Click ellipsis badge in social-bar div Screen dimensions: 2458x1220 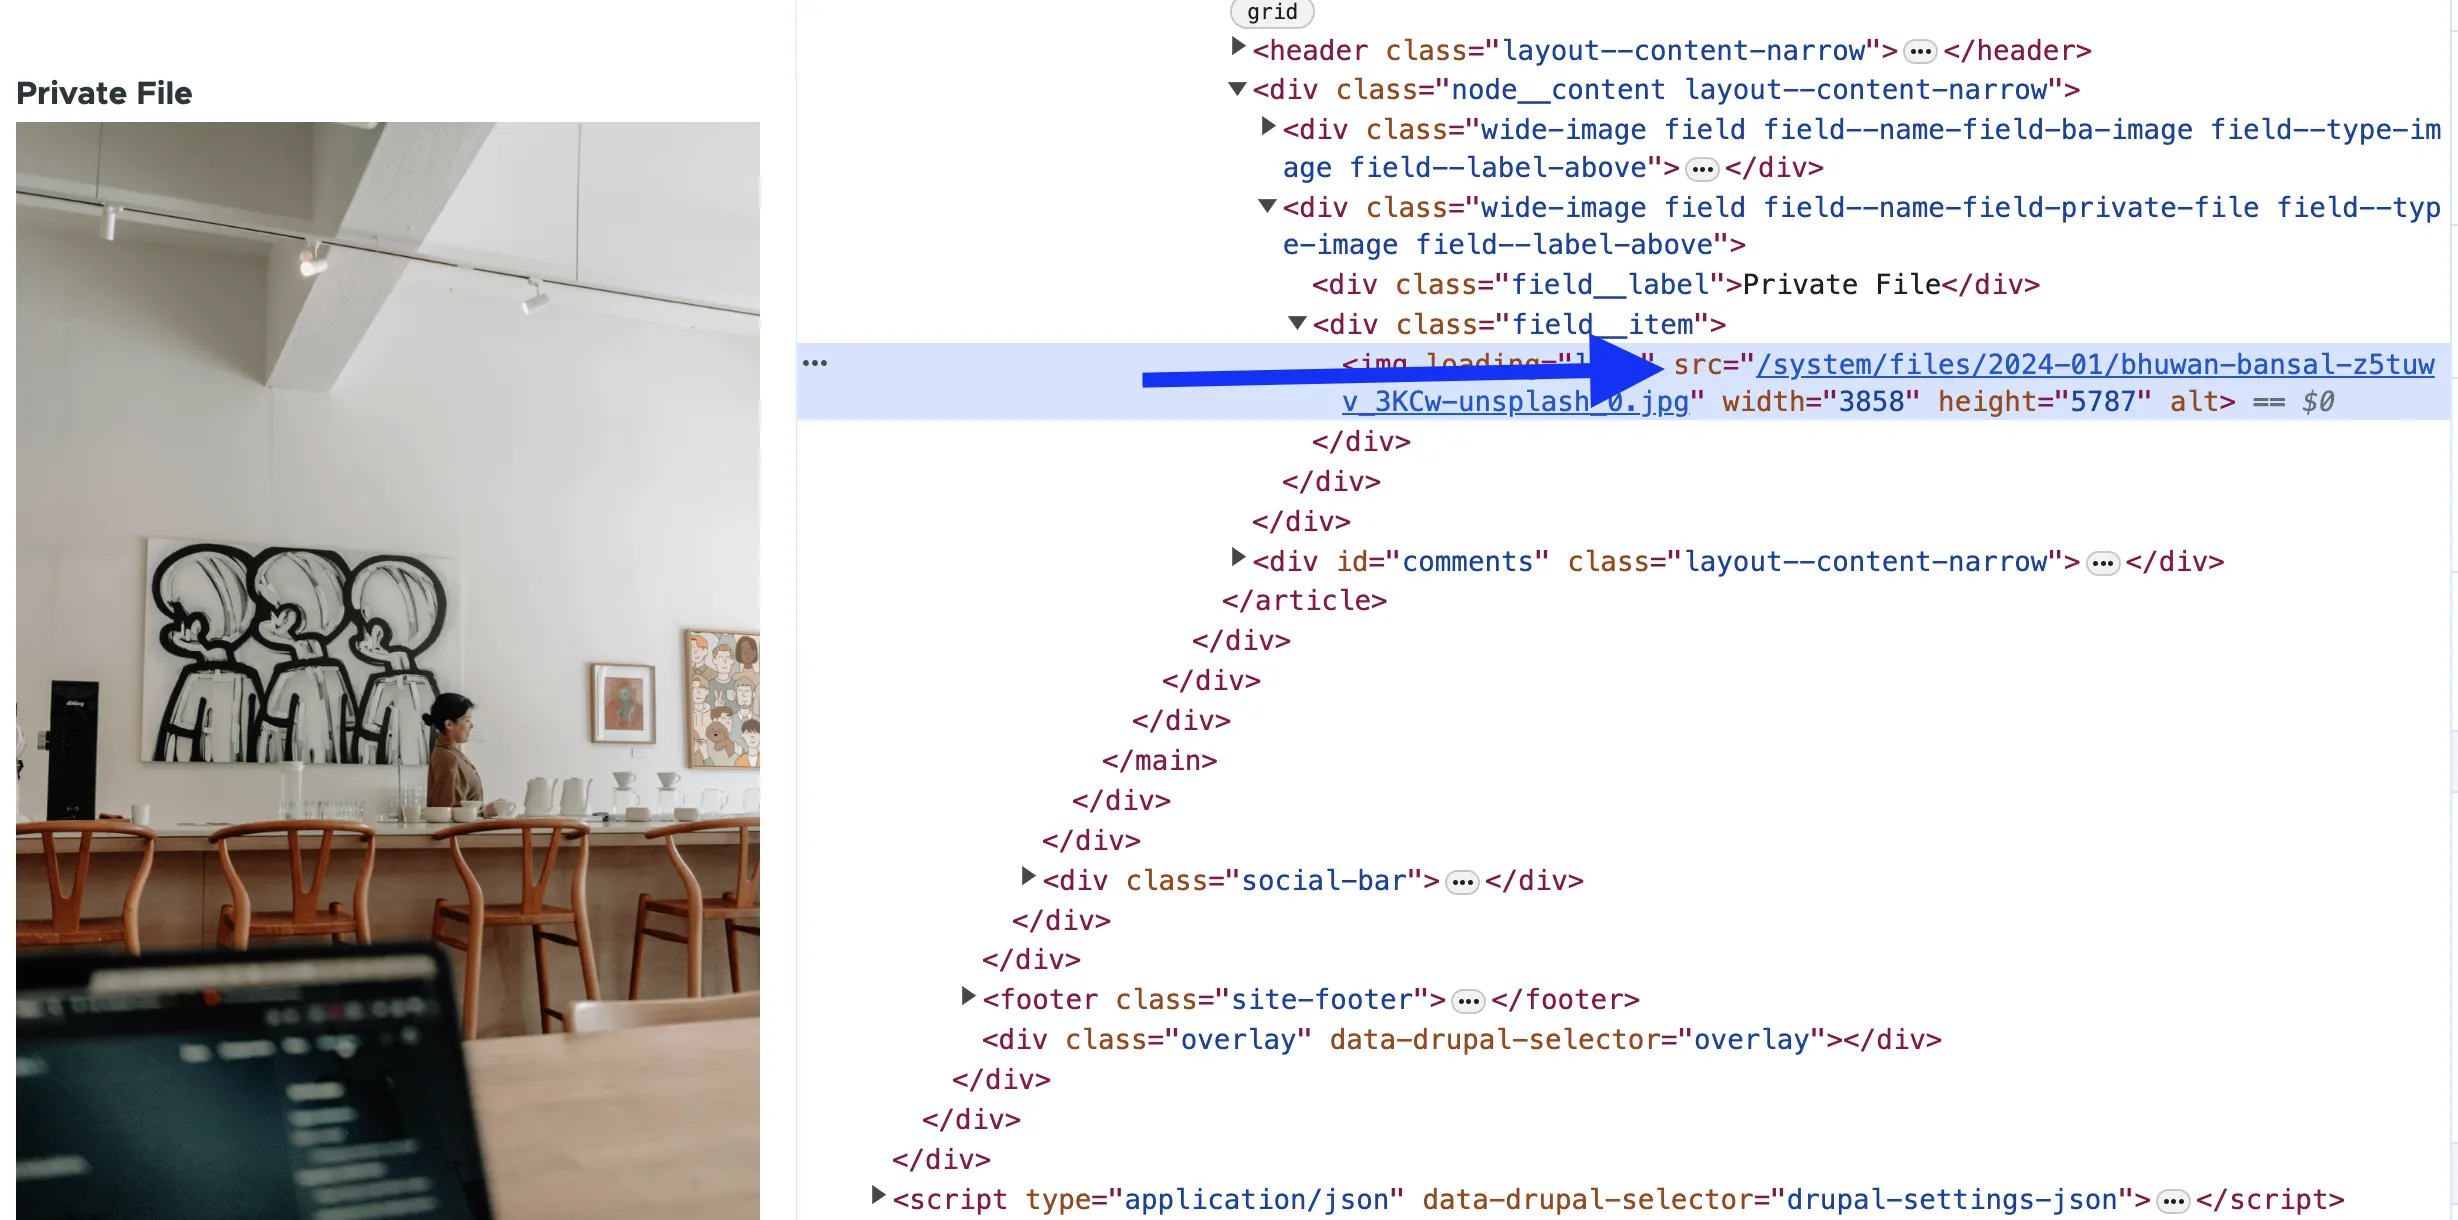(x=1462, y=882)
